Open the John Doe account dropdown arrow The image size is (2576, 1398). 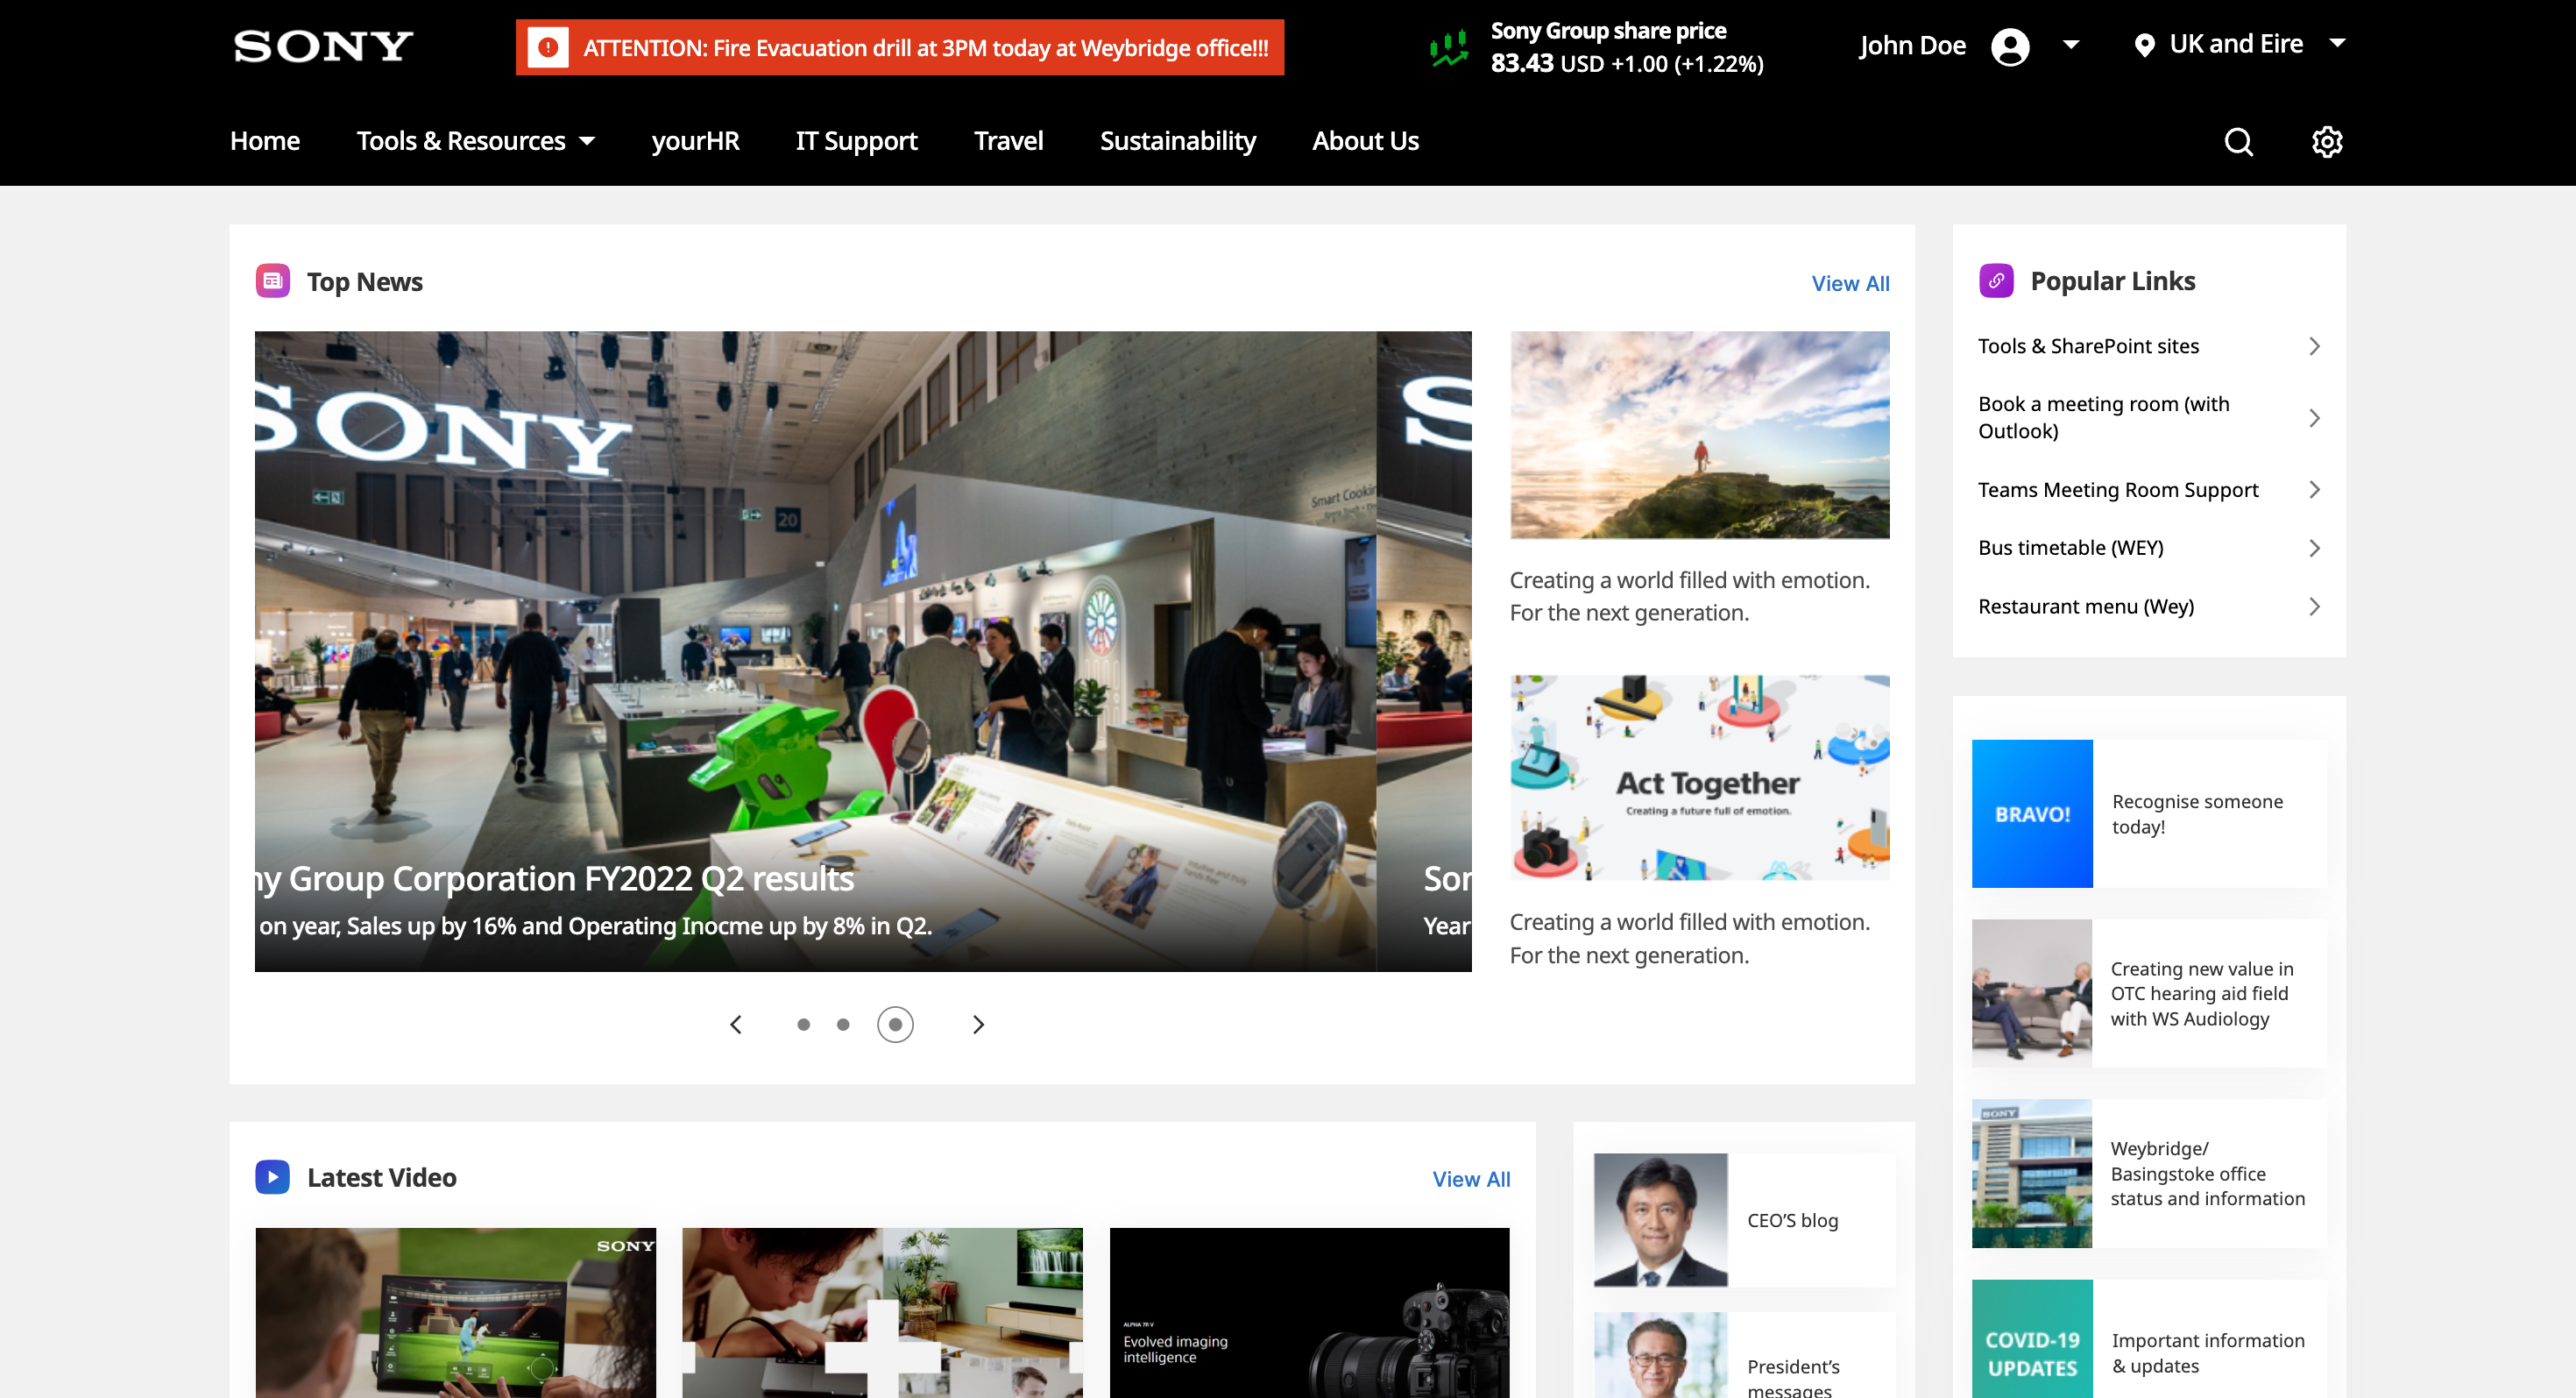coord(2071,45)
